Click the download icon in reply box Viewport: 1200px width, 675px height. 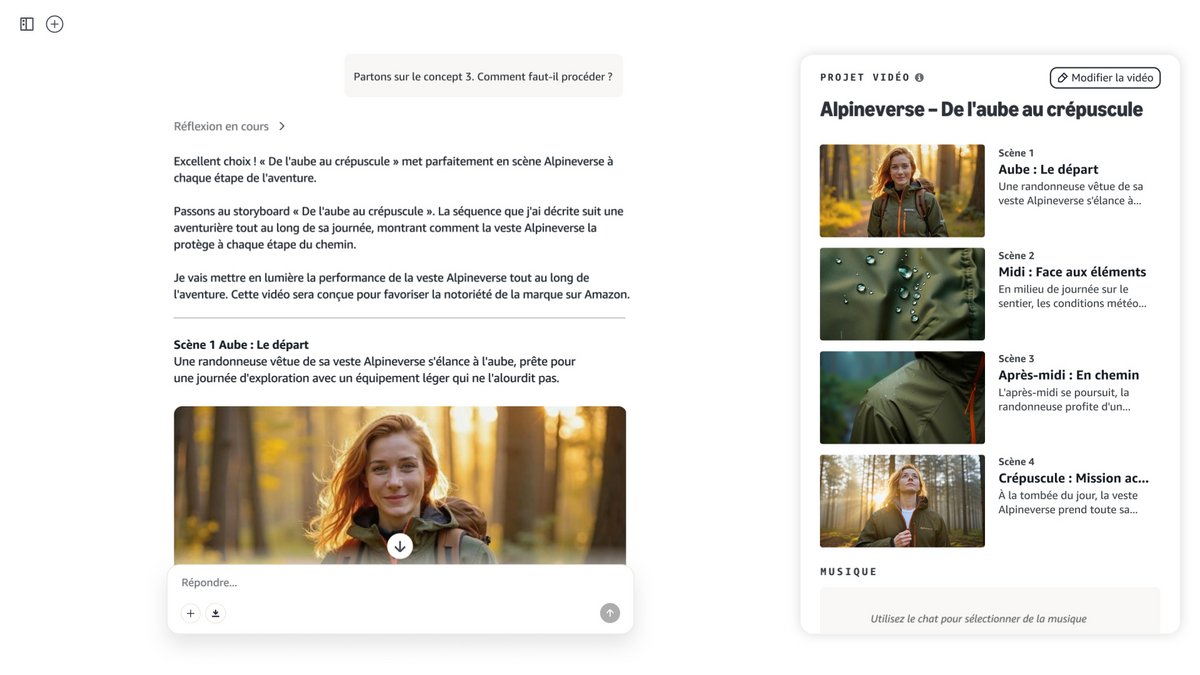coord(216,613)
